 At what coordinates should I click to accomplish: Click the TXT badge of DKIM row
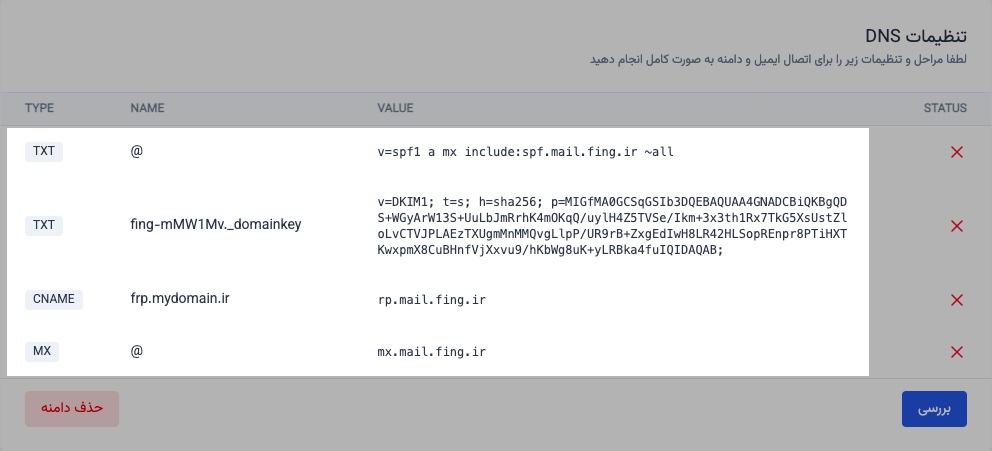45,225
